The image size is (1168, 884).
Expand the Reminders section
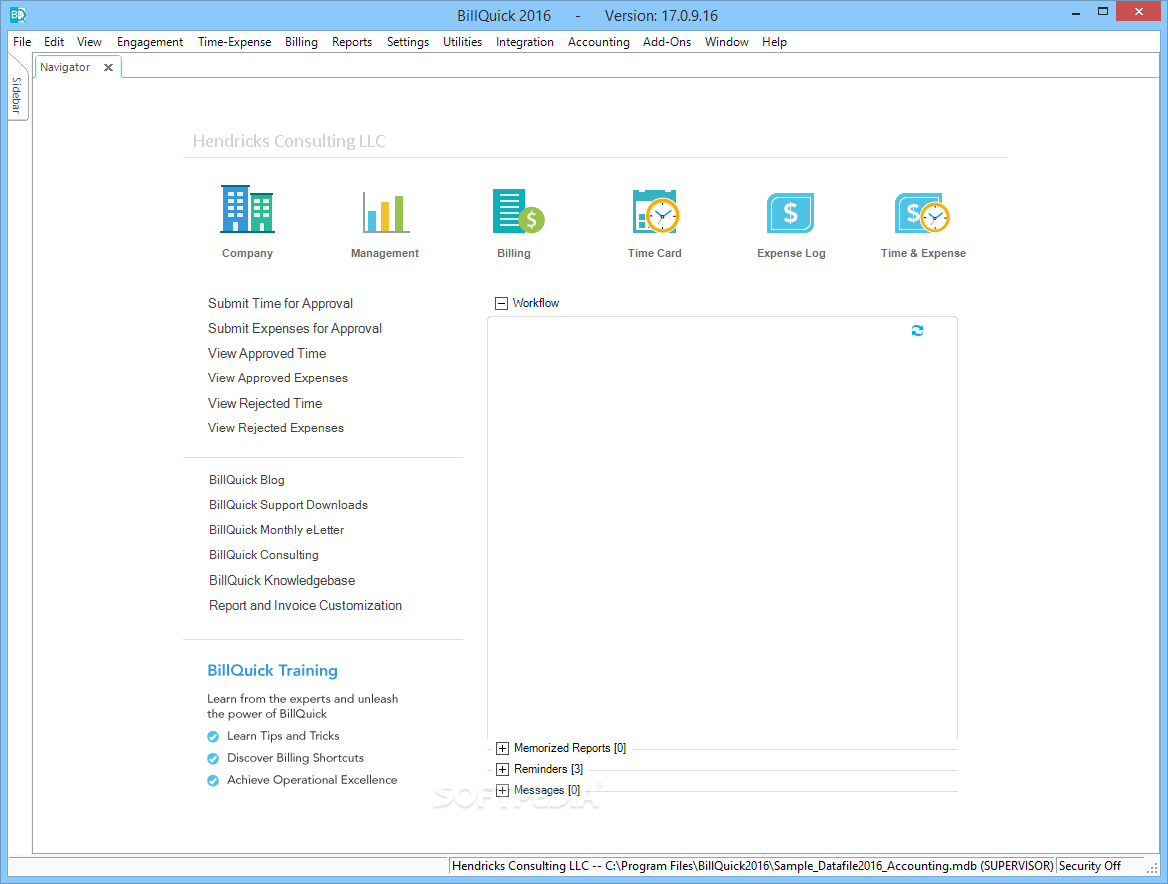pyautogui.click(x=502, y=769)
